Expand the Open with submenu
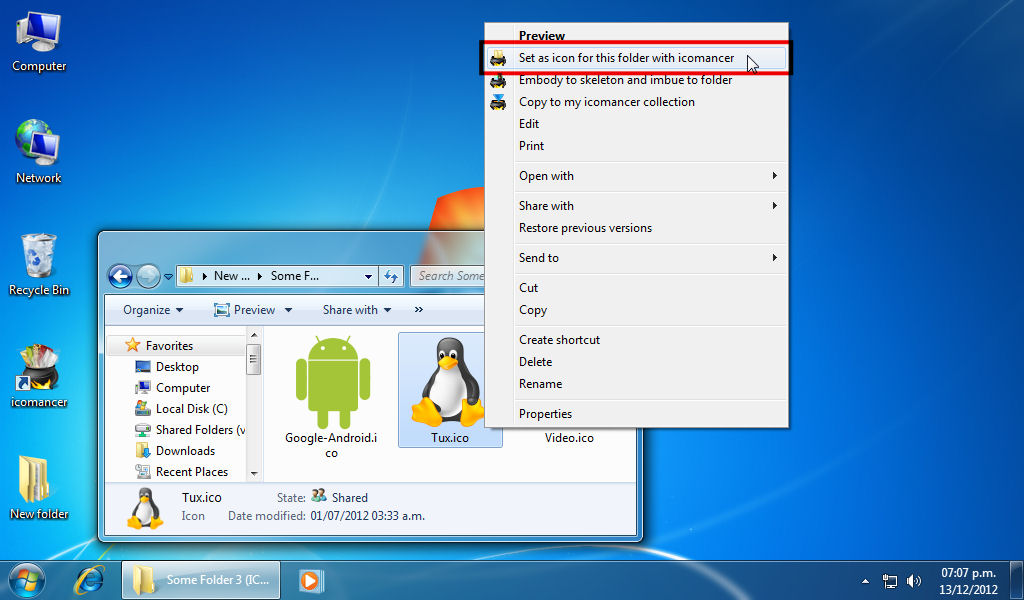The width and height of the screenshot is (1024, 600). click(636, 176)
